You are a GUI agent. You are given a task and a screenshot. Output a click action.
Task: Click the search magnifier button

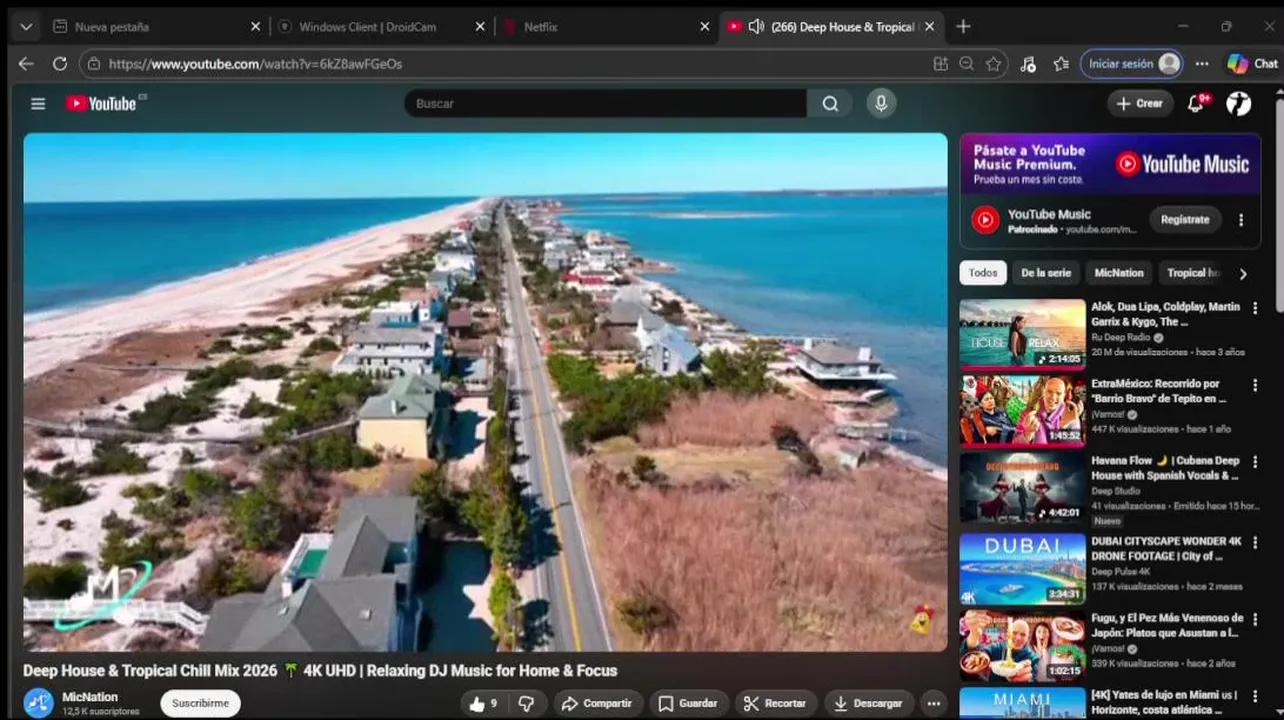(830, 103)
